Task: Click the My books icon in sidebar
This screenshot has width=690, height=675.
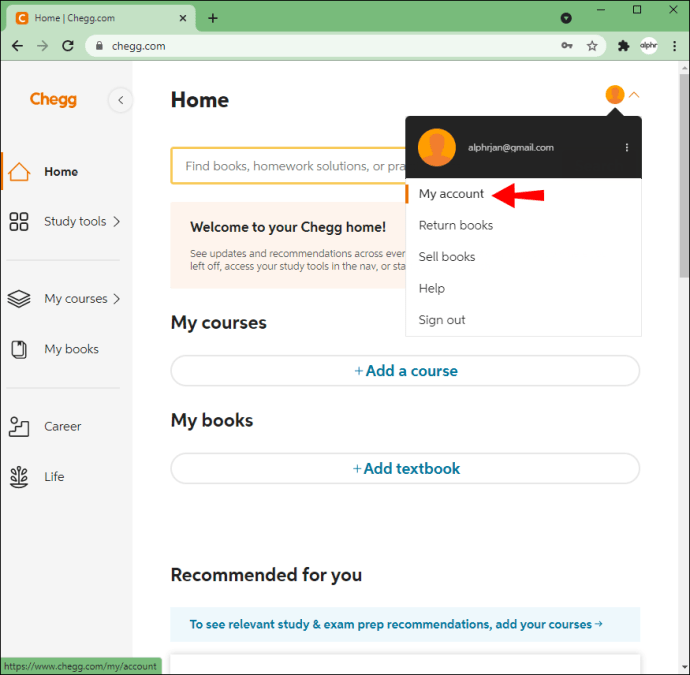Action: coord(19,349)
